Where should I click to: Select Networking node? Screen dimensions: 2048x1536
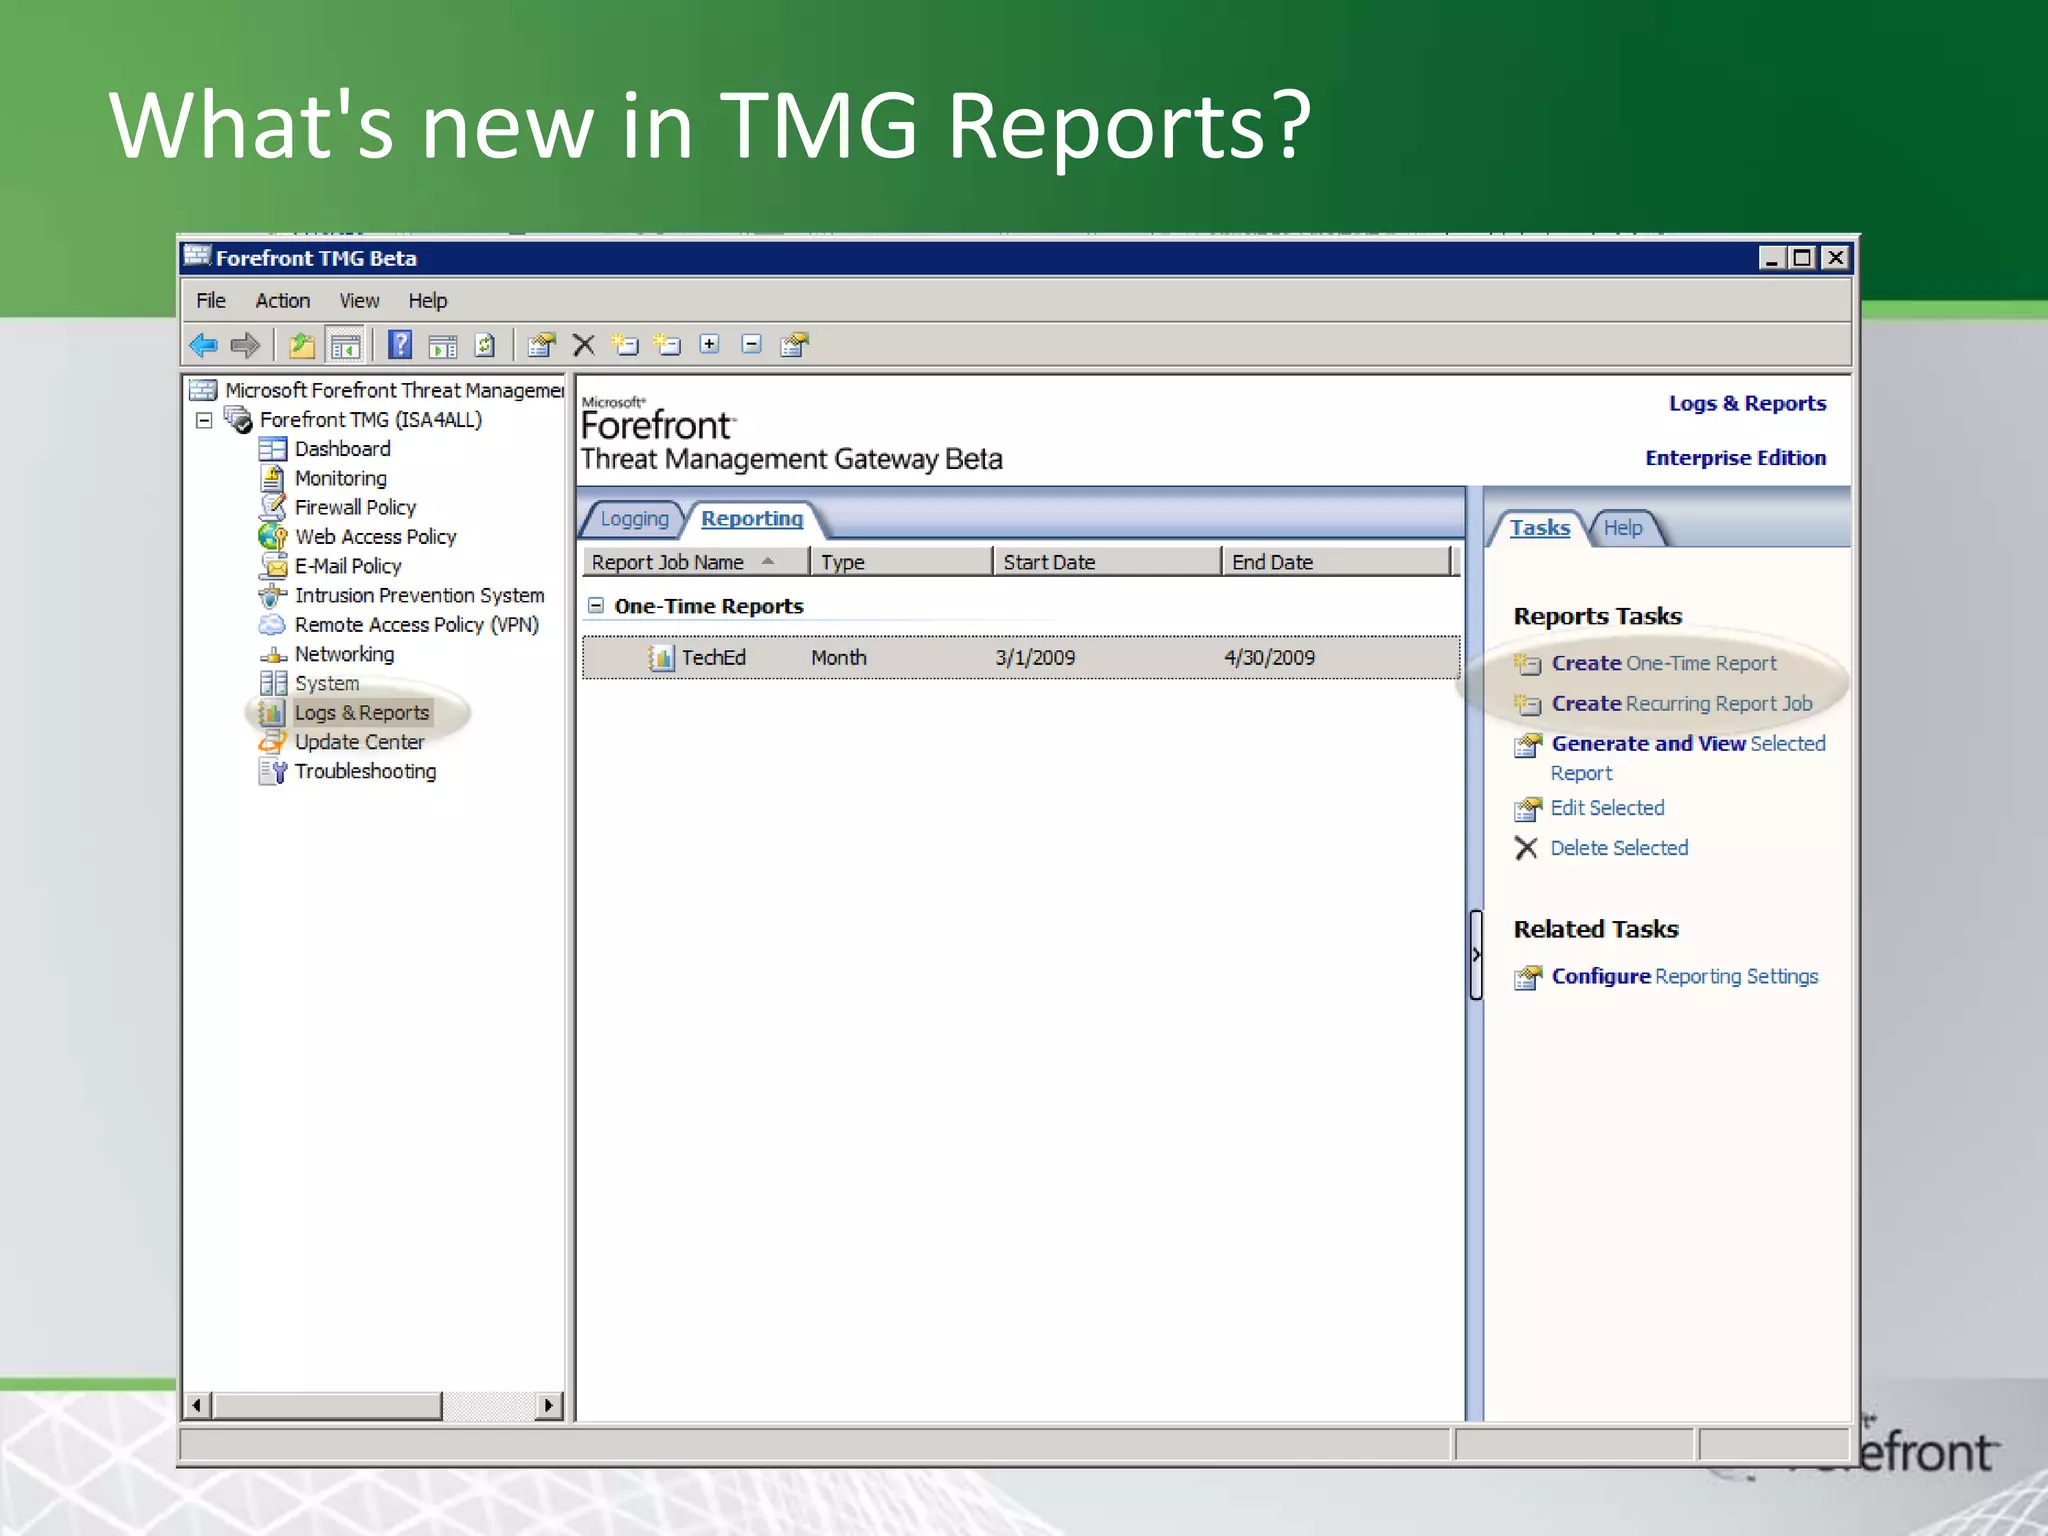[x=344, y=654]
